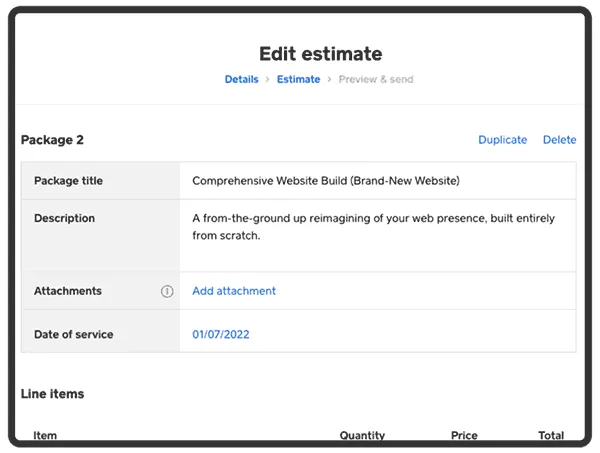The width and height of the screenshot is (600, 453).
Task: Open the Preview & send step
Action: point(376,79)
